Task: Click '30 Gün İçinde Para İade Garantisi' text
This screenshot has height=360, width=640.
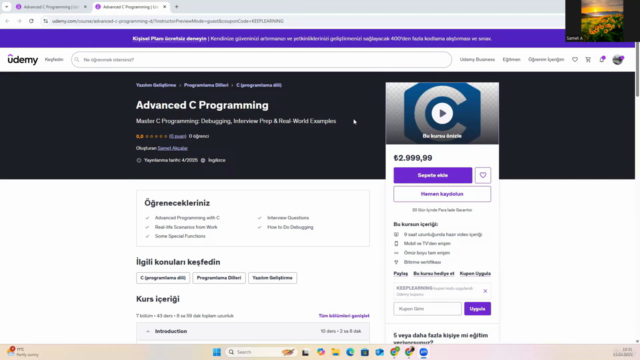Action: coord(442,210)
